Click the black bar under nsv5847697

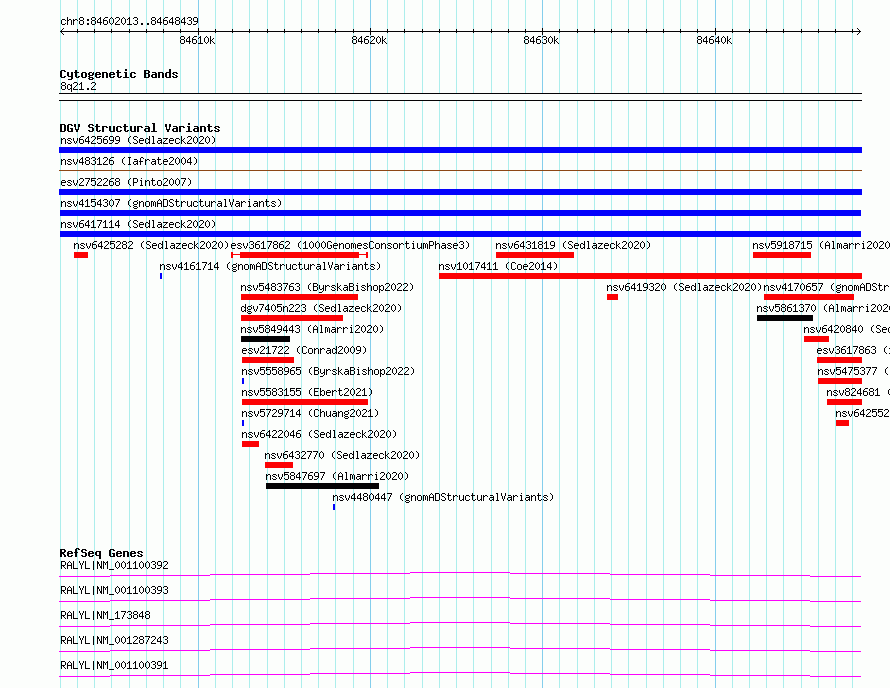coord(322,486)
